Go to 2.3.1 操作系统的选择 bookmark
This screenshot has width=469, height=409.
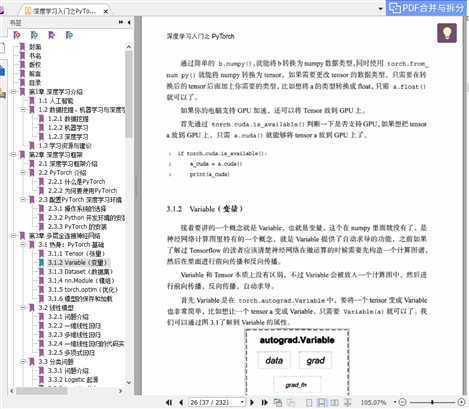coord(77,209)
